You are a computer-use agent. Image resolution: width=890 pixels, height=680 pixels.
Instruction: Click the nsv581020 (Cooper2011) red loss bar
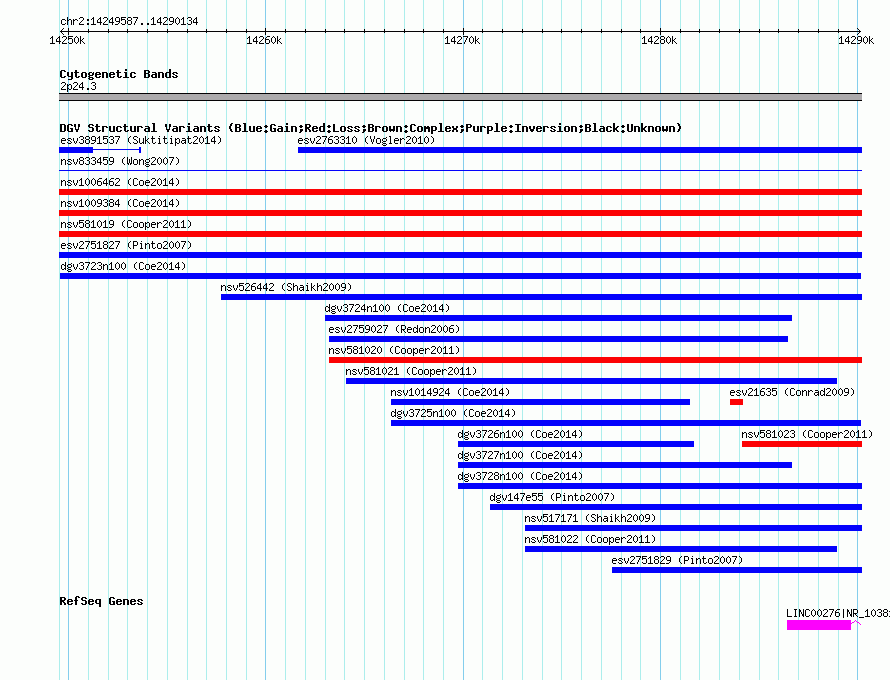pyautogui.click(x=595, y=360)
